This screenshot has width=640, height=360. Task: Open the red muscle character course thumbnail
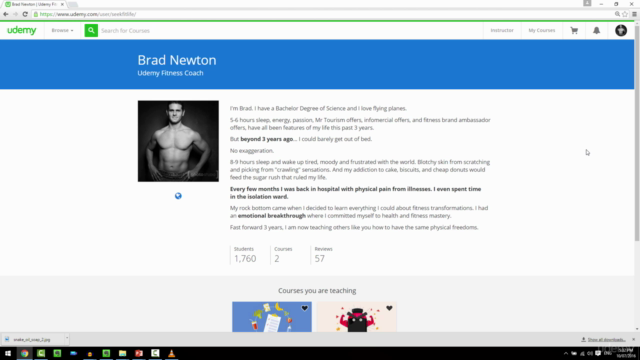coord(357,317)
